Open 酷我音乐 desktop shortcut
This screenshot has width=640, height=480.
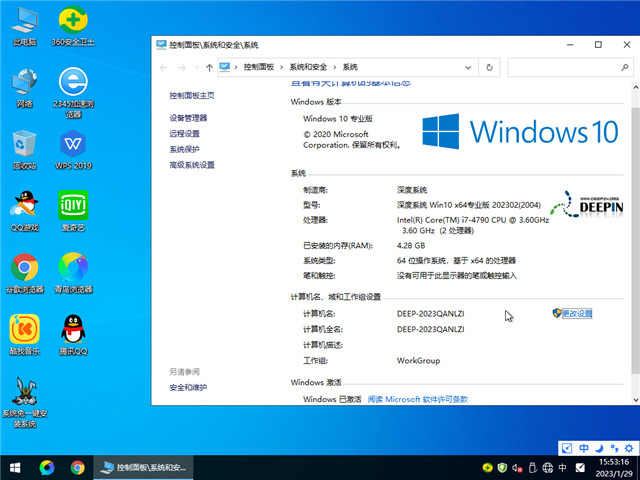tap(24, 335)
